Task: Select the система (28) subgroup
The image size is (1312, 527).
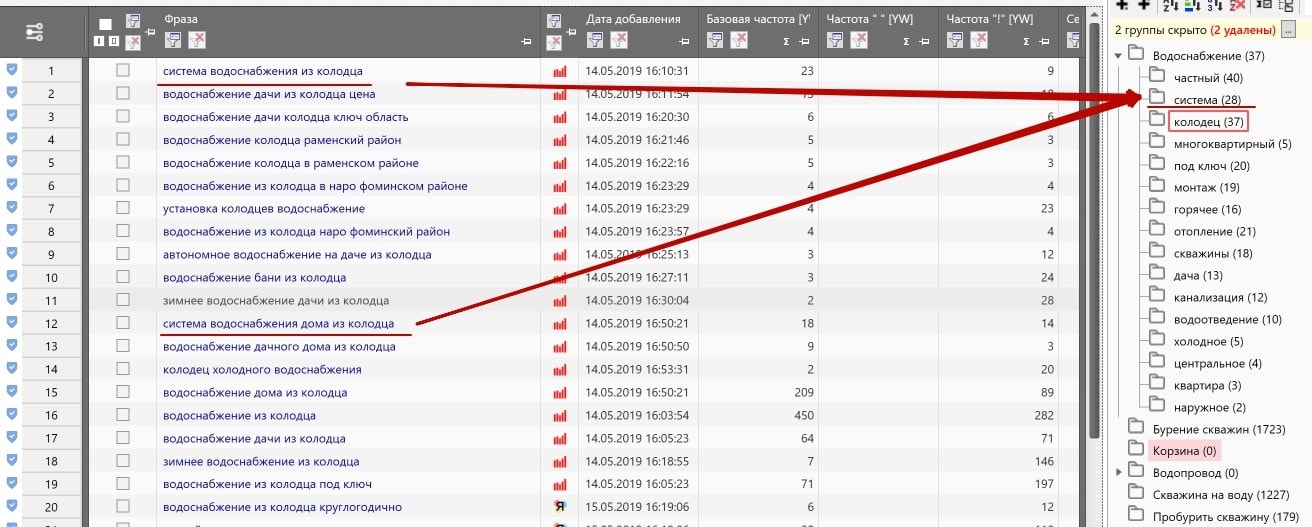Action: tap(1207, 100)
